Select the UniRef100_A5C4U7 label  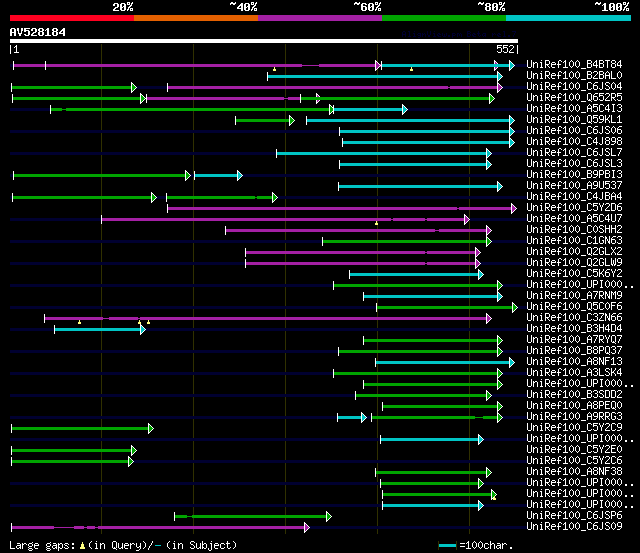click(x=574, y=219)
